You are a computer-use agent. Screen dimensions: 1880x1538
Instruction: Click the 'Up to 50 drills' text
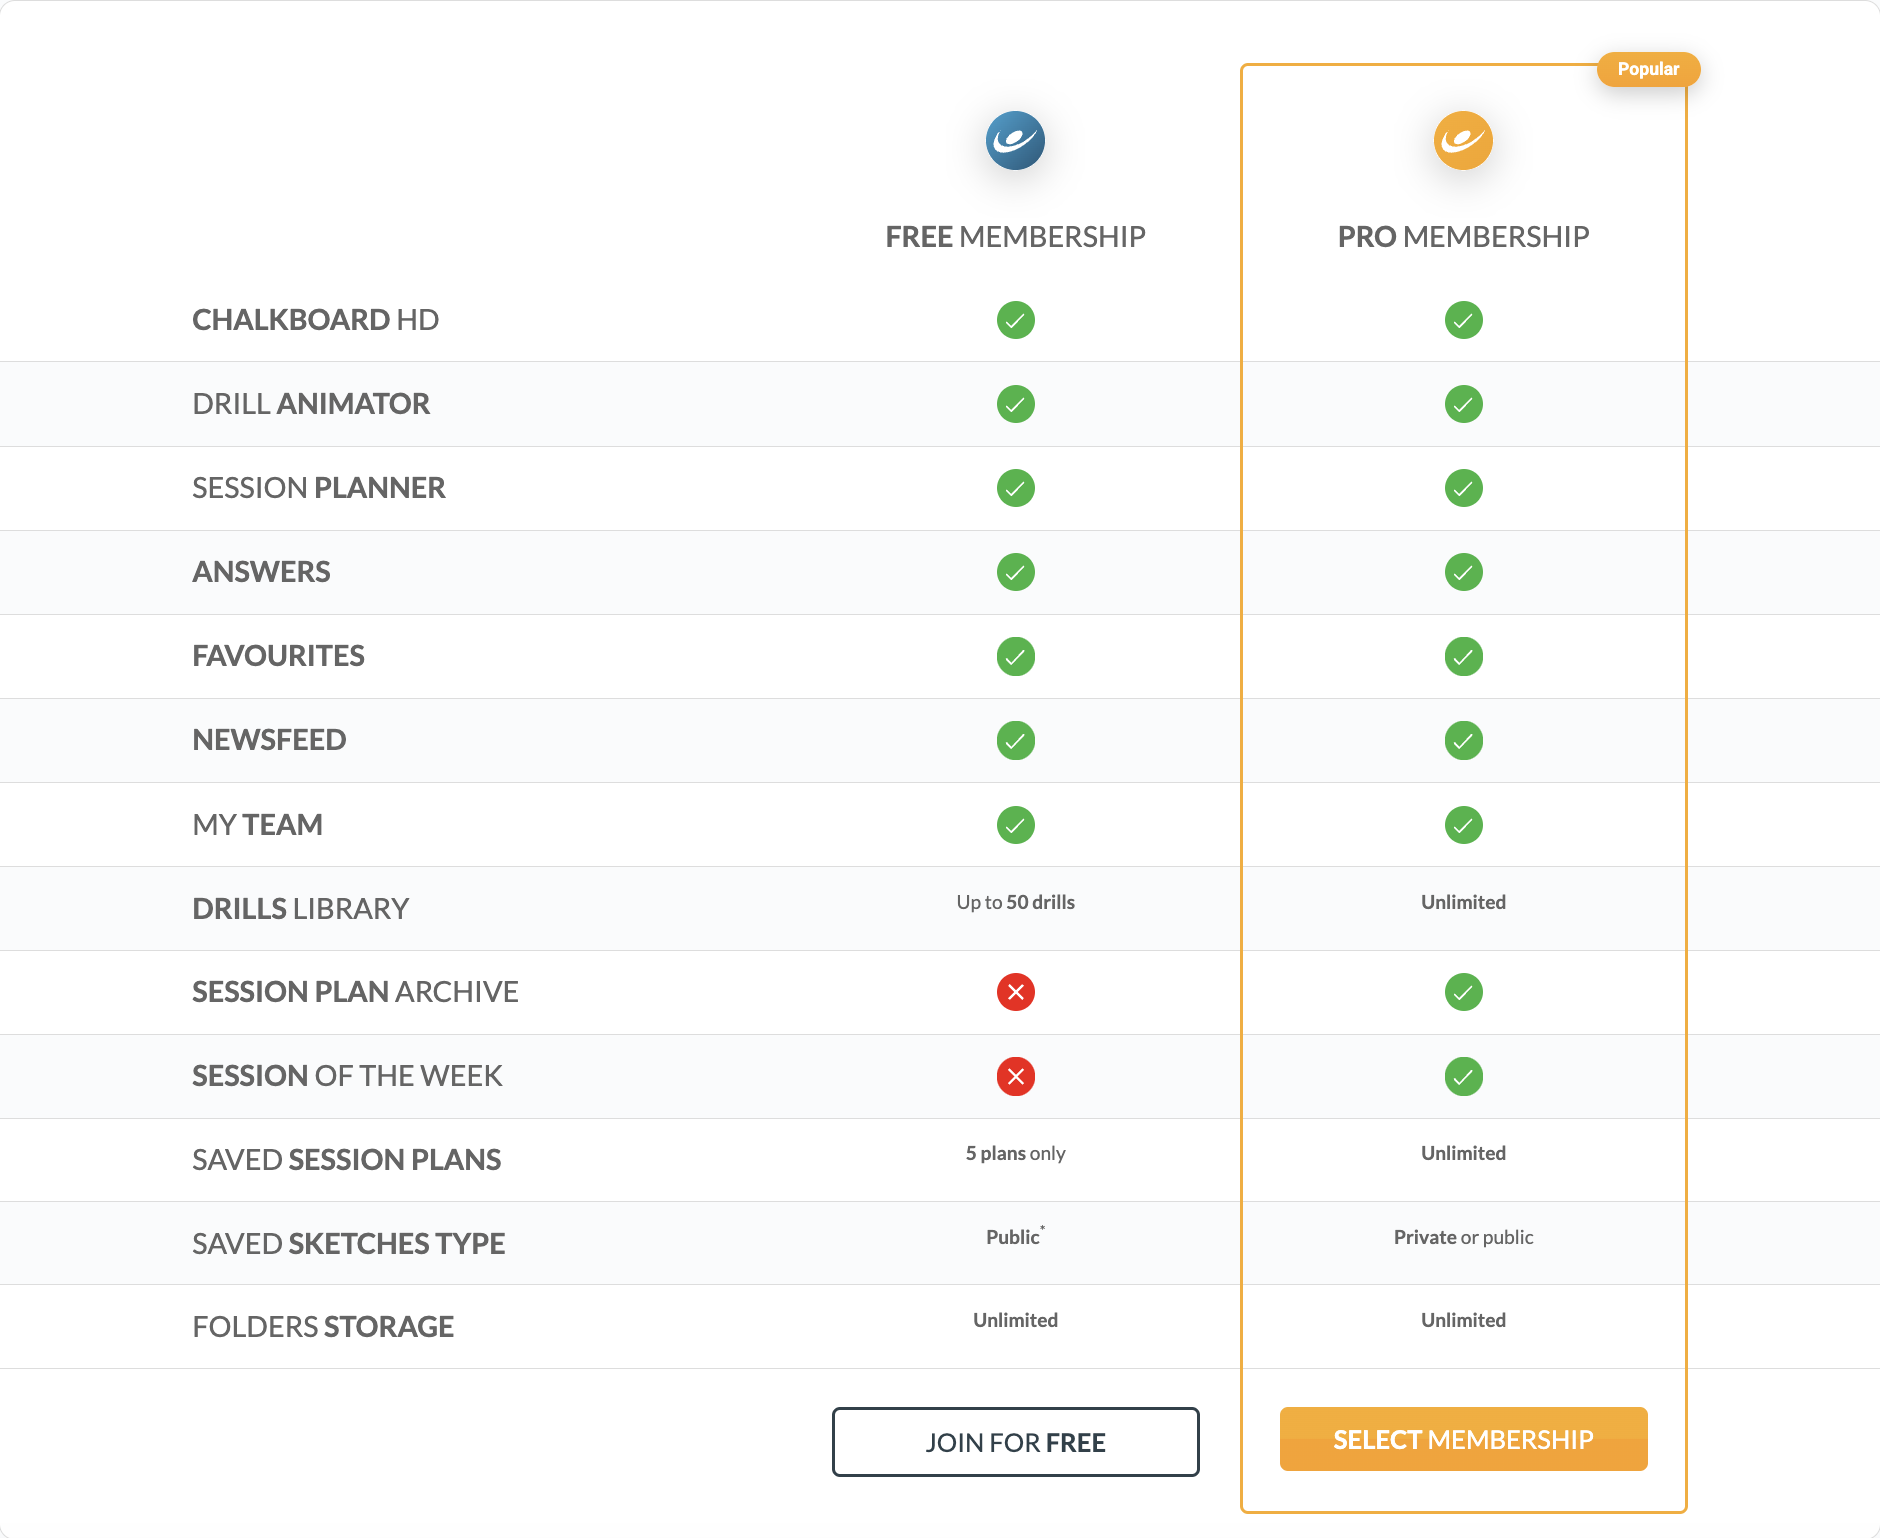1015,902
